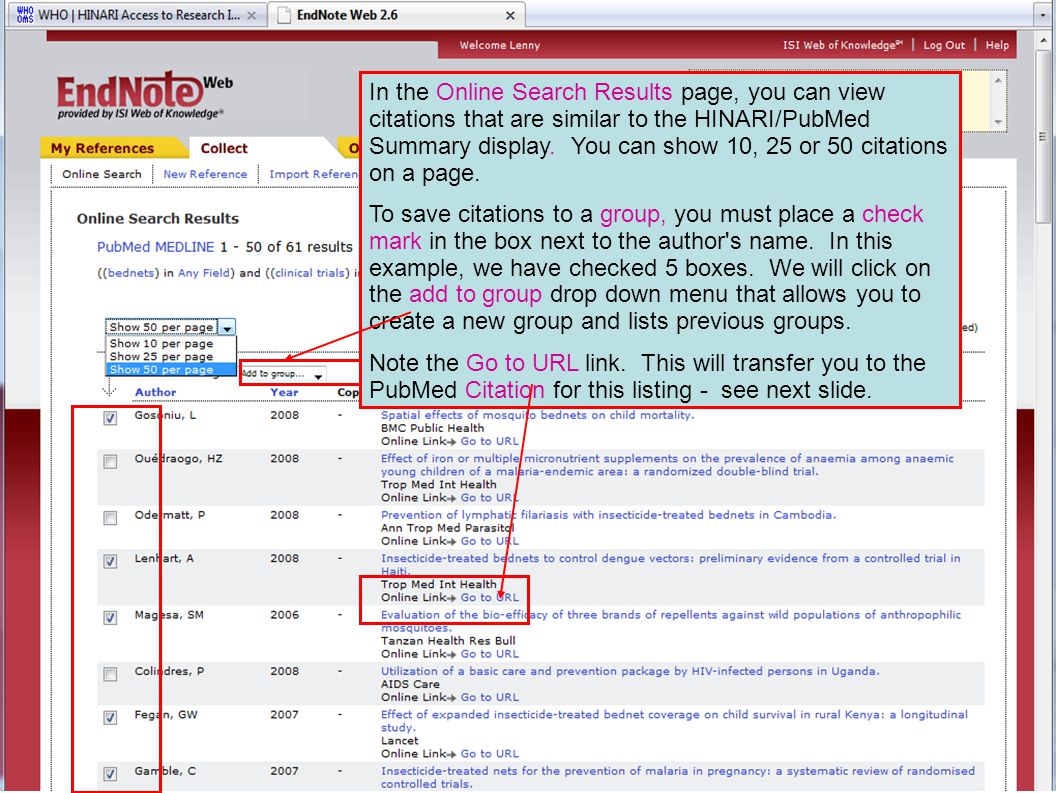The width and height of the screenshot is (1058, 793).
Task: Go to URL for AIDS Care citation
Action: tap(490, 697)
